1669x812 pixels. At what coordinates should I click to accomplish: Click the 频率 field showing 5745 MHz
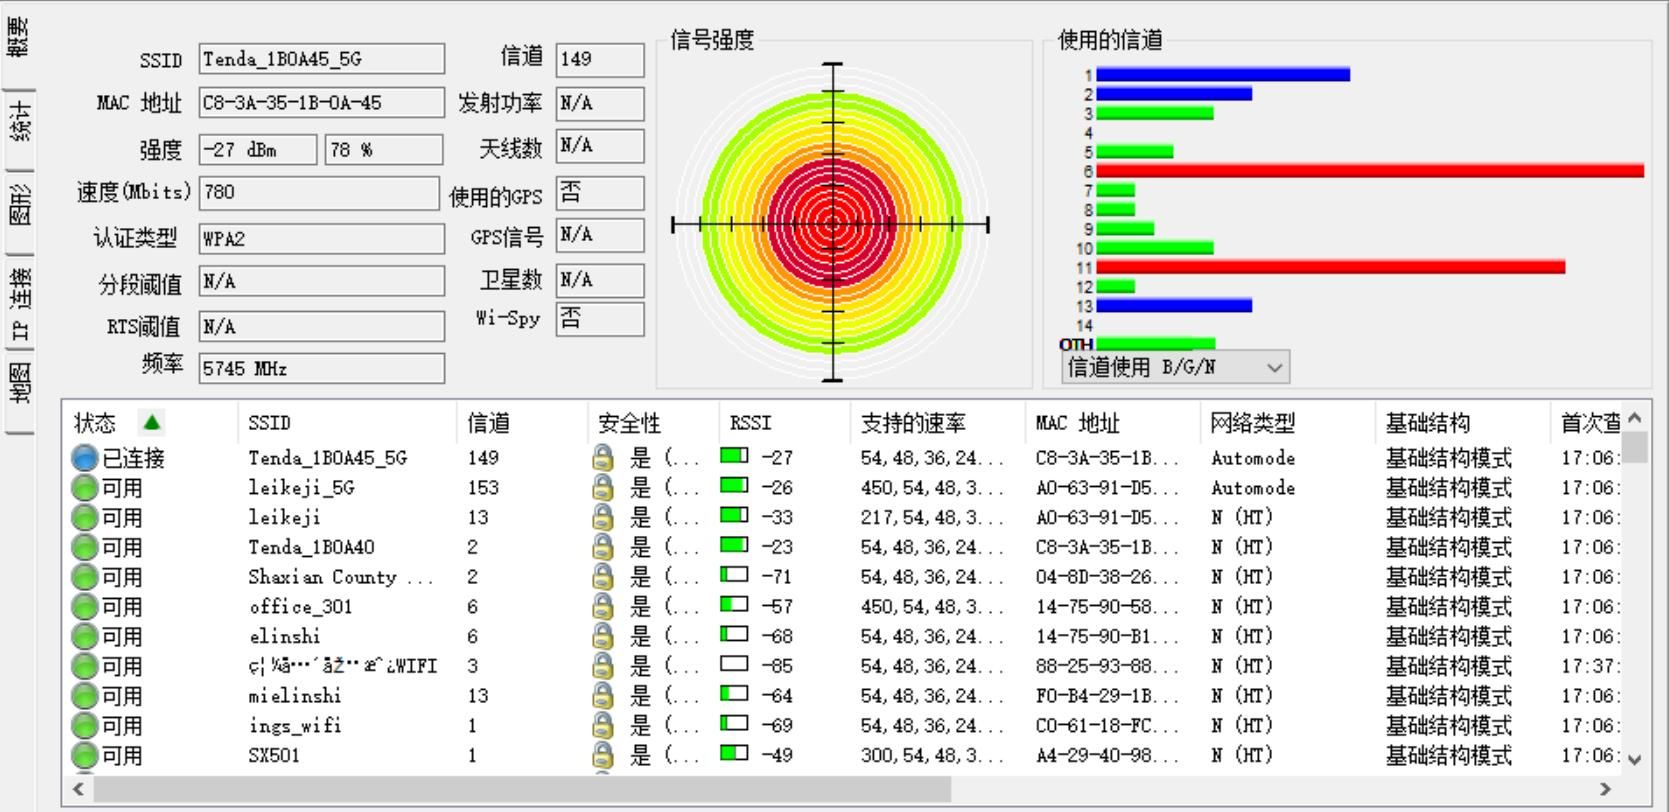(322, 368)
